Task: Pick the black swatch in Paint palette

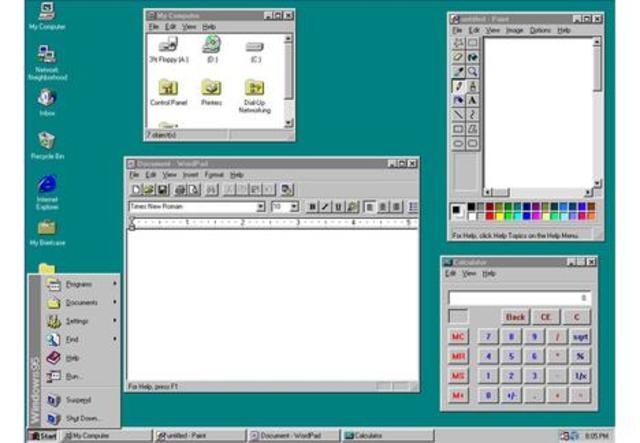Action: tap(471, 207)
